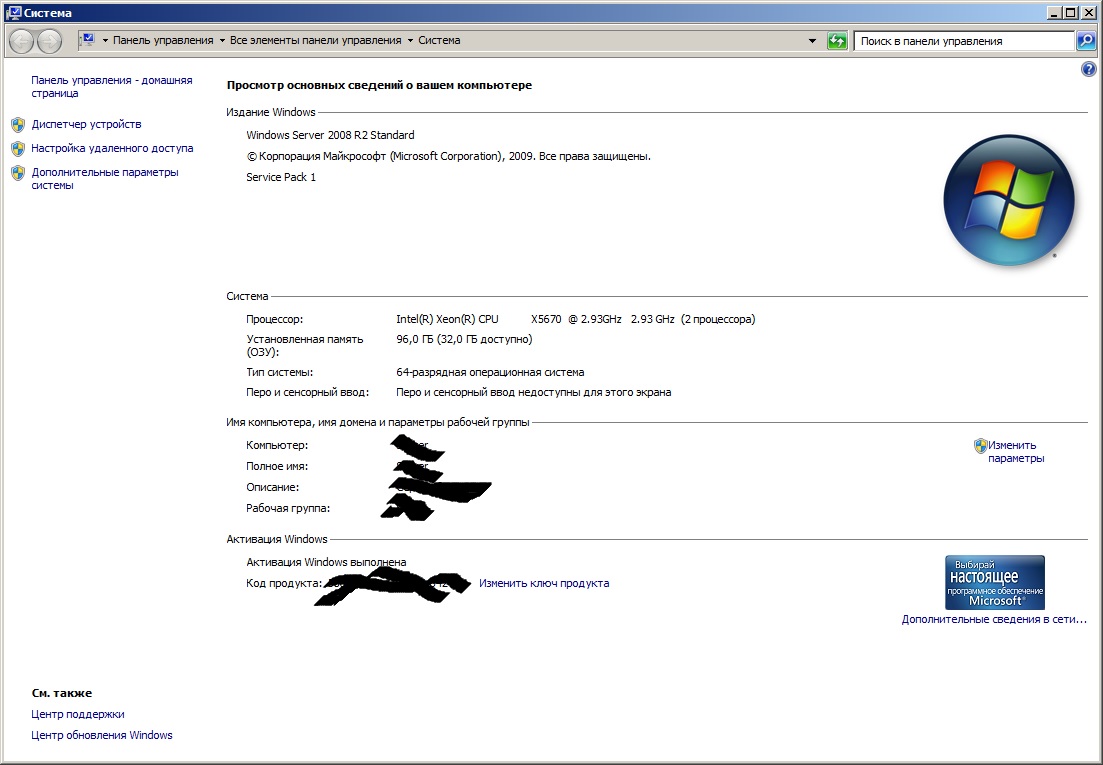Click the green refresh icon
This screenshot has height=765, width=1103.
[836, 41]
